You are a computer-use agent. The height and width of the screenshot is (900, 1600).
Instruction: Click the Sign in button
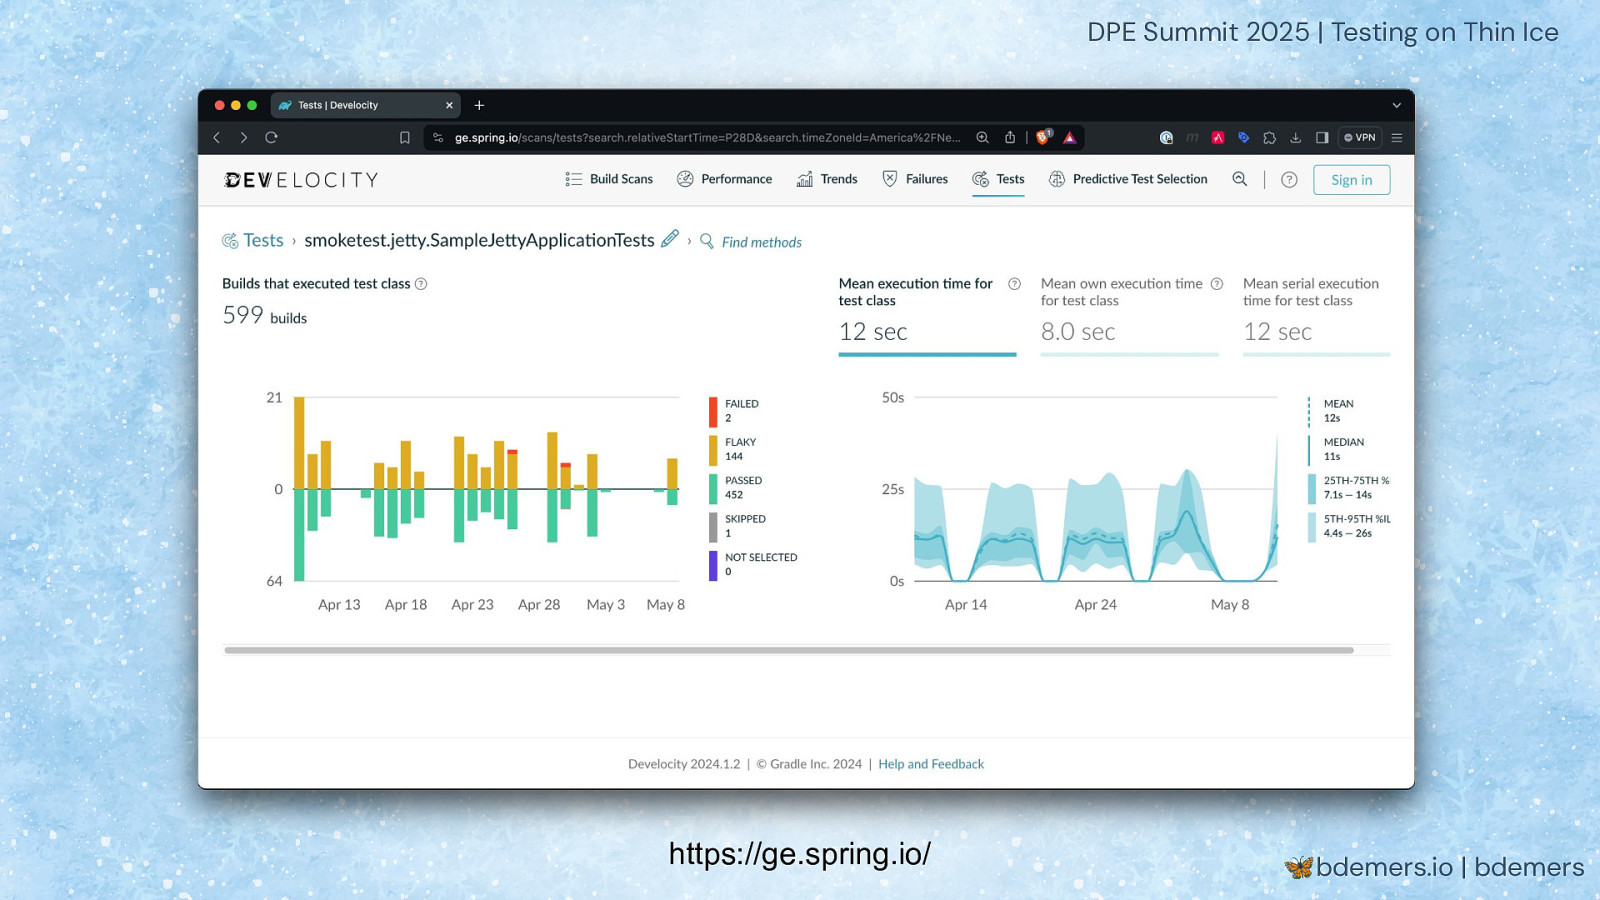1351,180
